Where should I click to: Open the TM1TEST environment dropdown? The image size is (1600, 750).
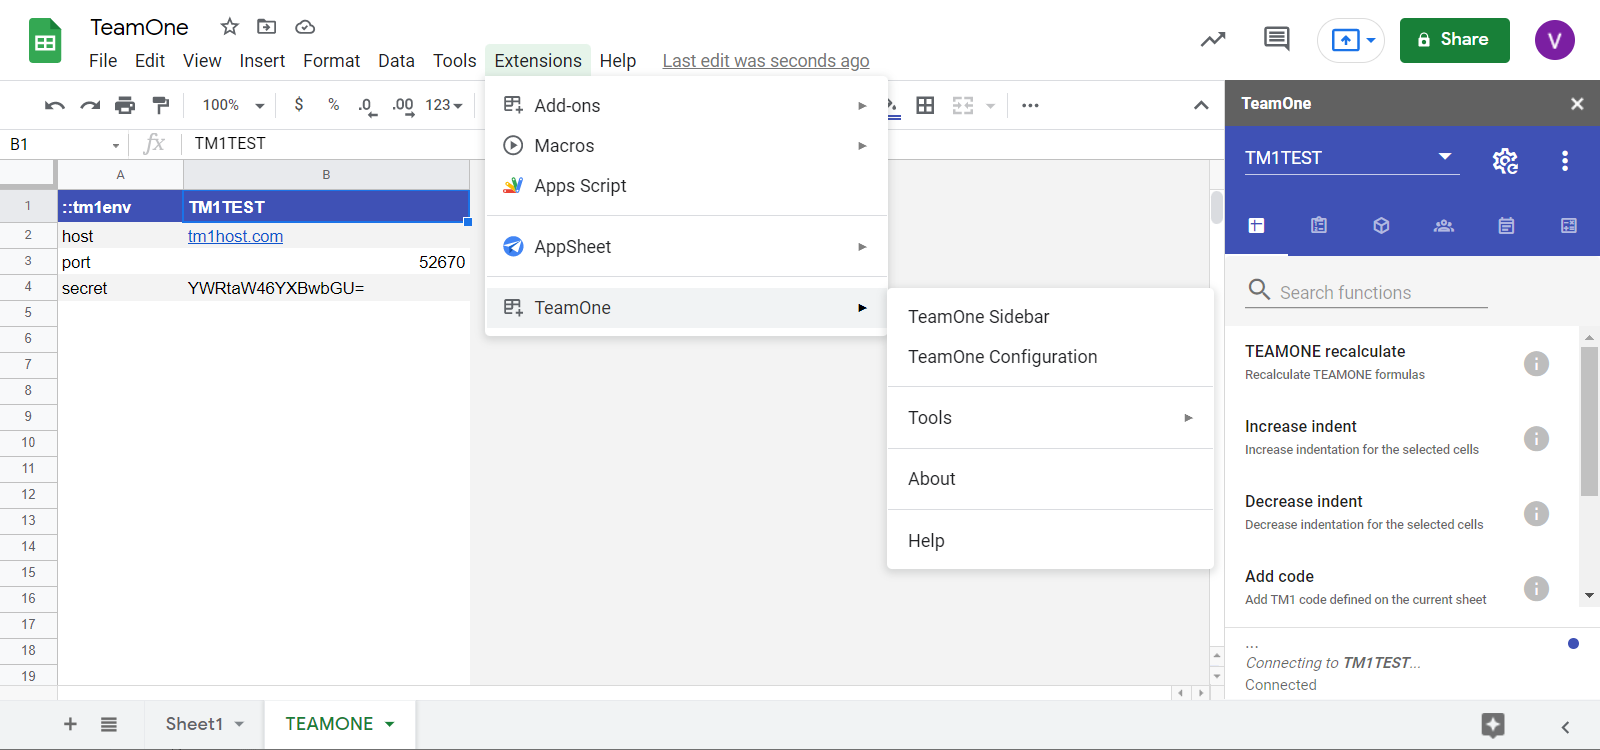pyautogui.click(x=1352, y=158)
